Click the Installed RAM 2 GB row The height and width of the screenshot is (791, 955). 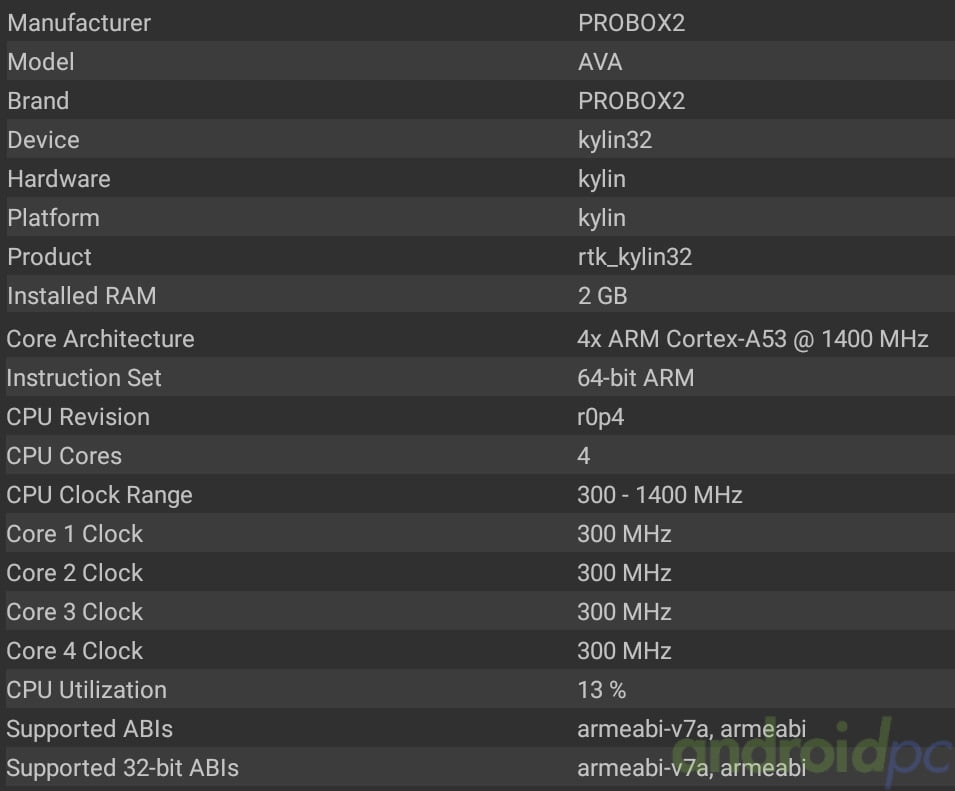tap(480, 295)
